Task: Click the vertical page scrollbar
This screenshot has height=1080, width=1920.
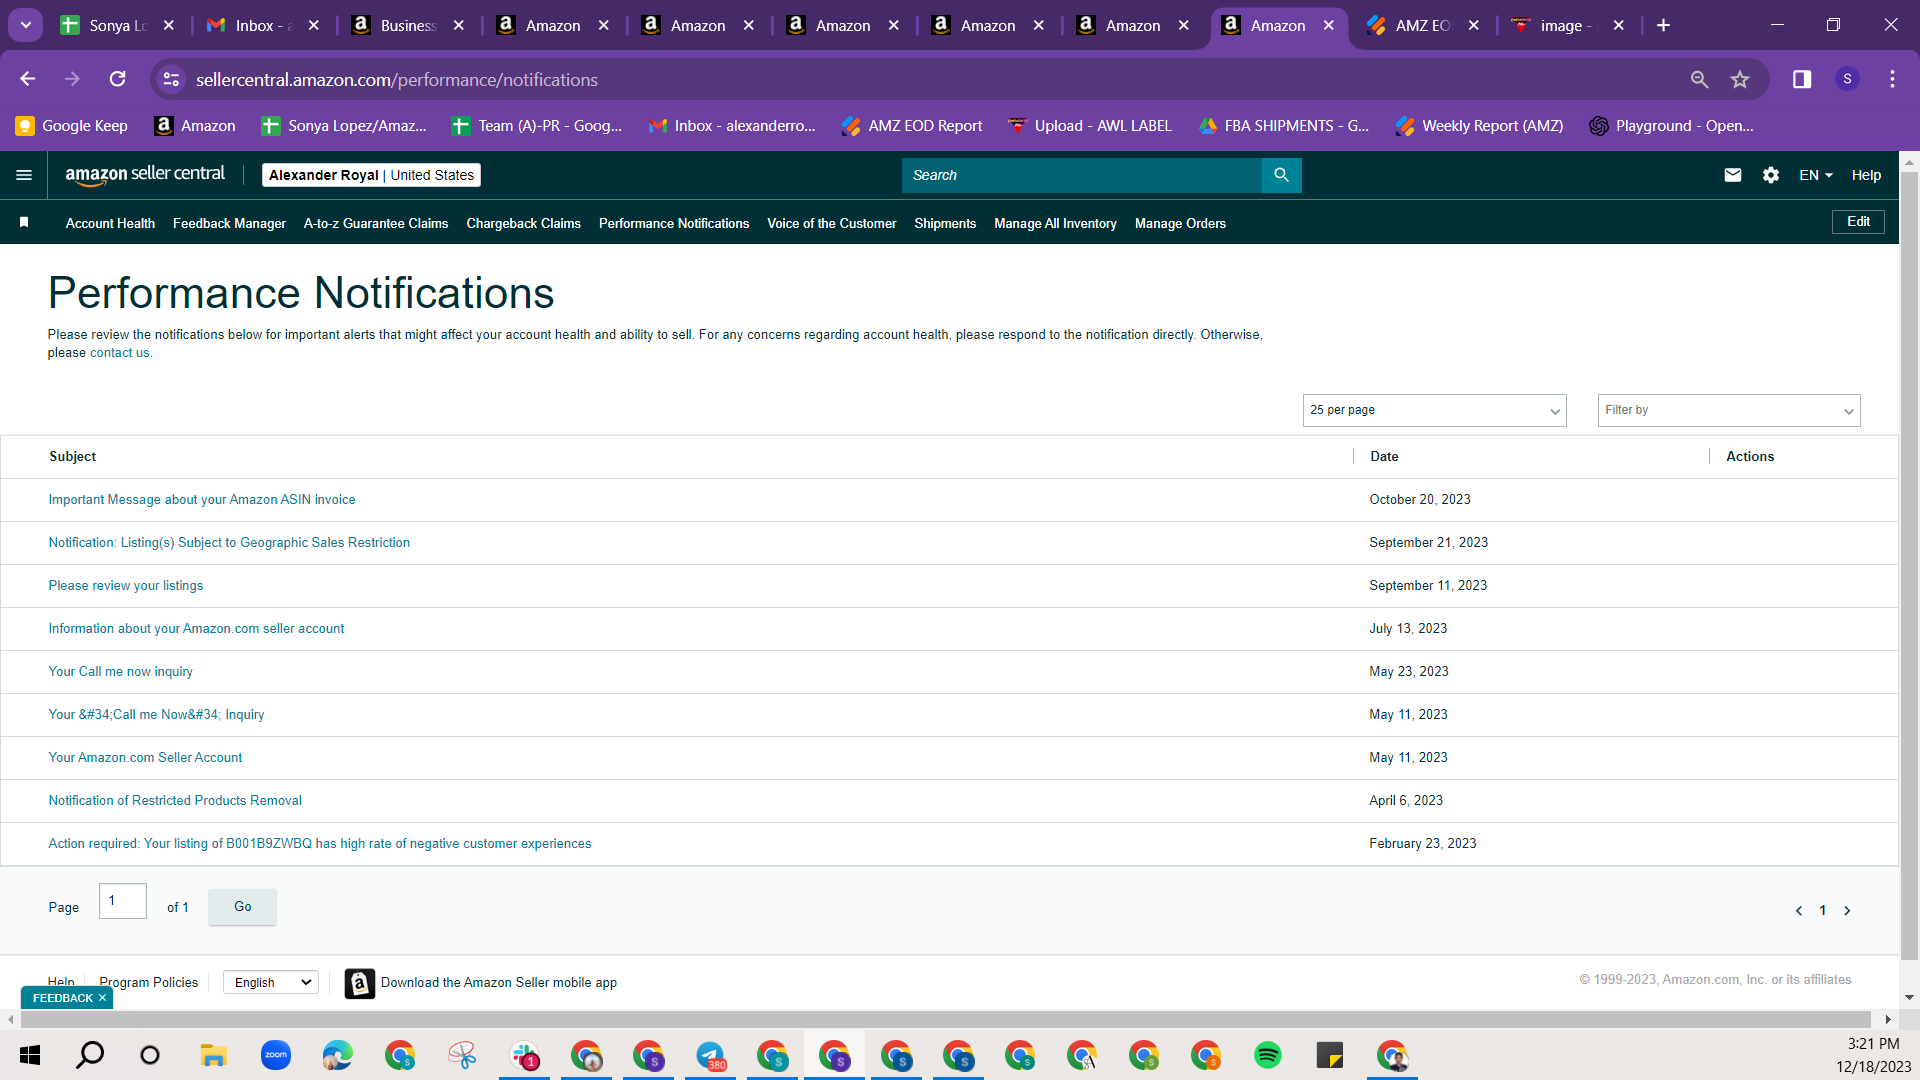Action: 1910,565
